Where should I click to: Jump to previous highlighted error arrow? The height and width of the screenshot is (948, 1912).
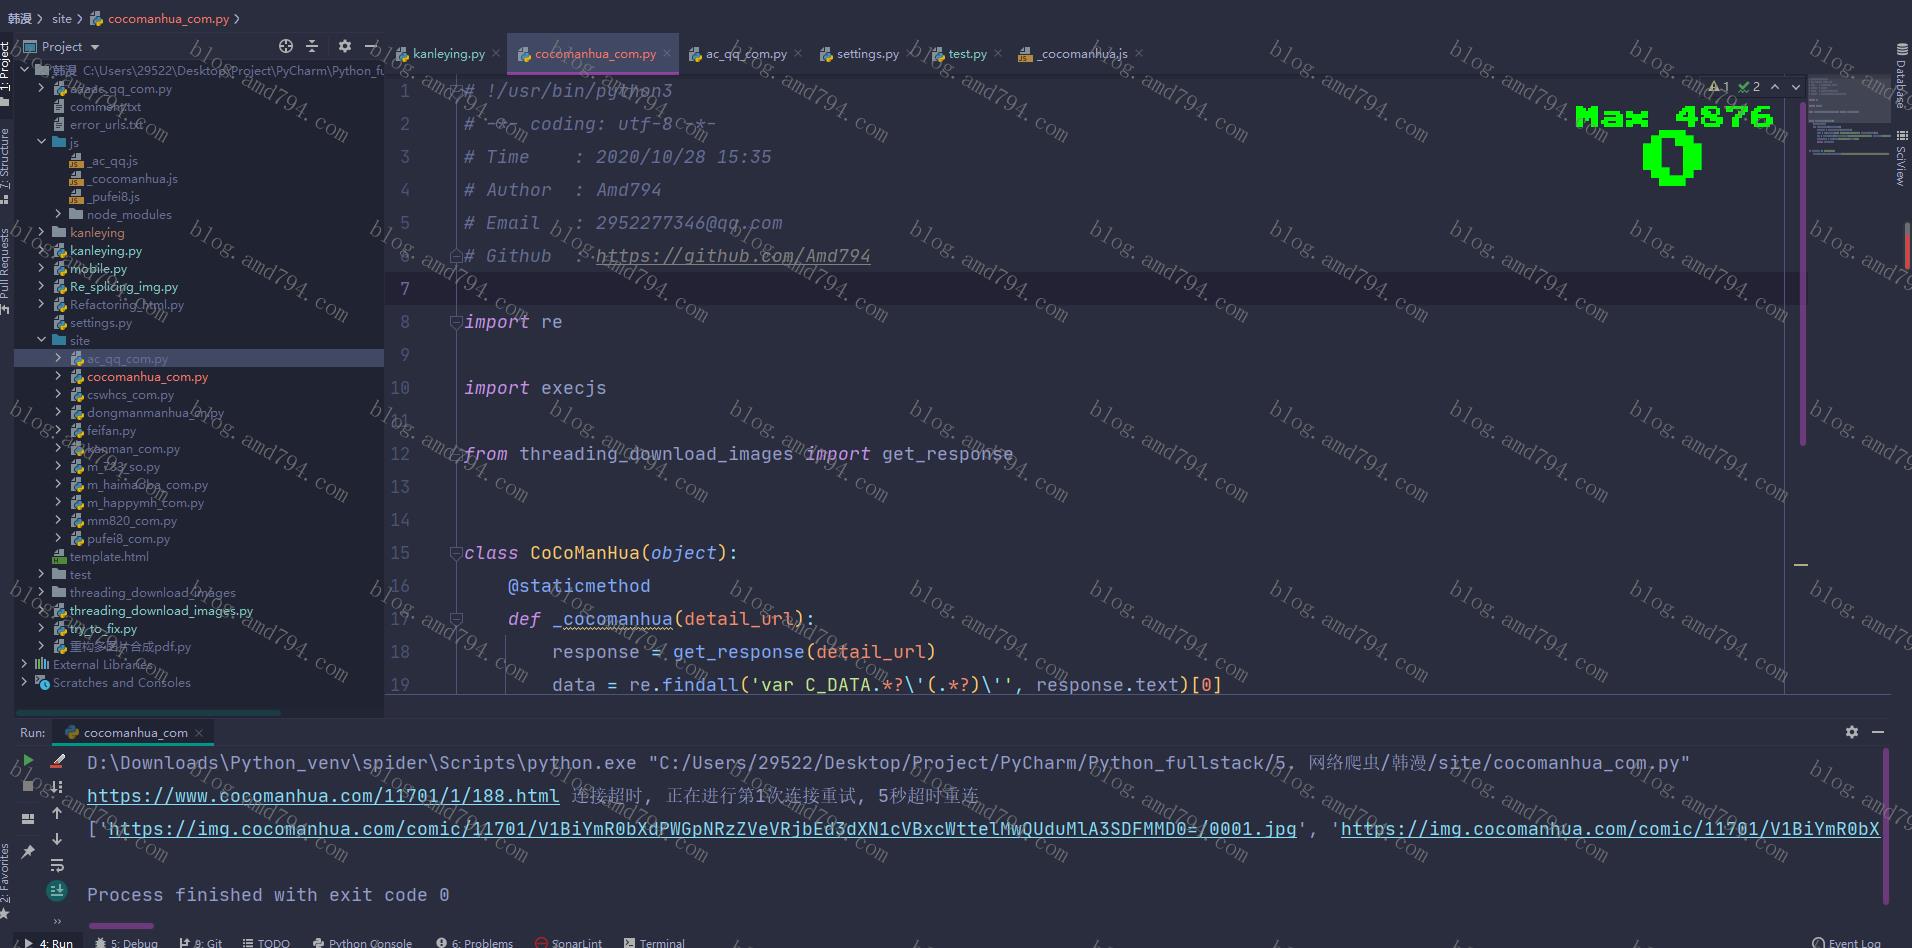tap(1775, 87)
